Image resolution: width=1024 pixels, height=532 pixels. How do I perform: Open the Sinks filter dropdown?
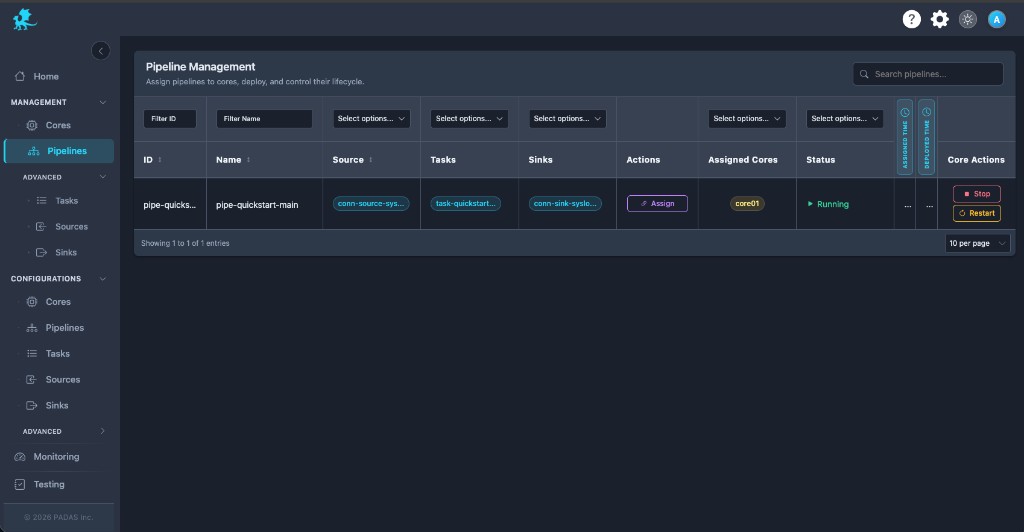tap(568, 119)
